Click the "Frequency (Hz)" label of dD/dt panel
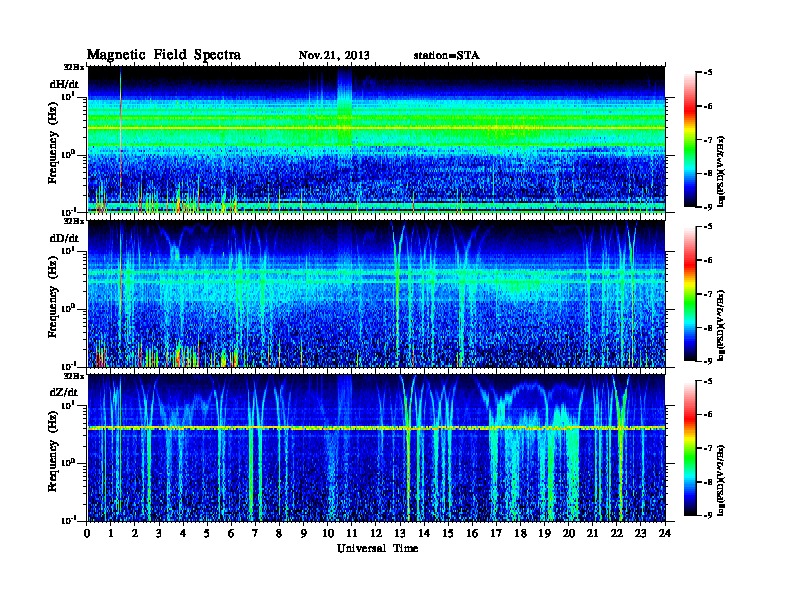The height and width of the screenshot is (612, 792). [53, 297]
